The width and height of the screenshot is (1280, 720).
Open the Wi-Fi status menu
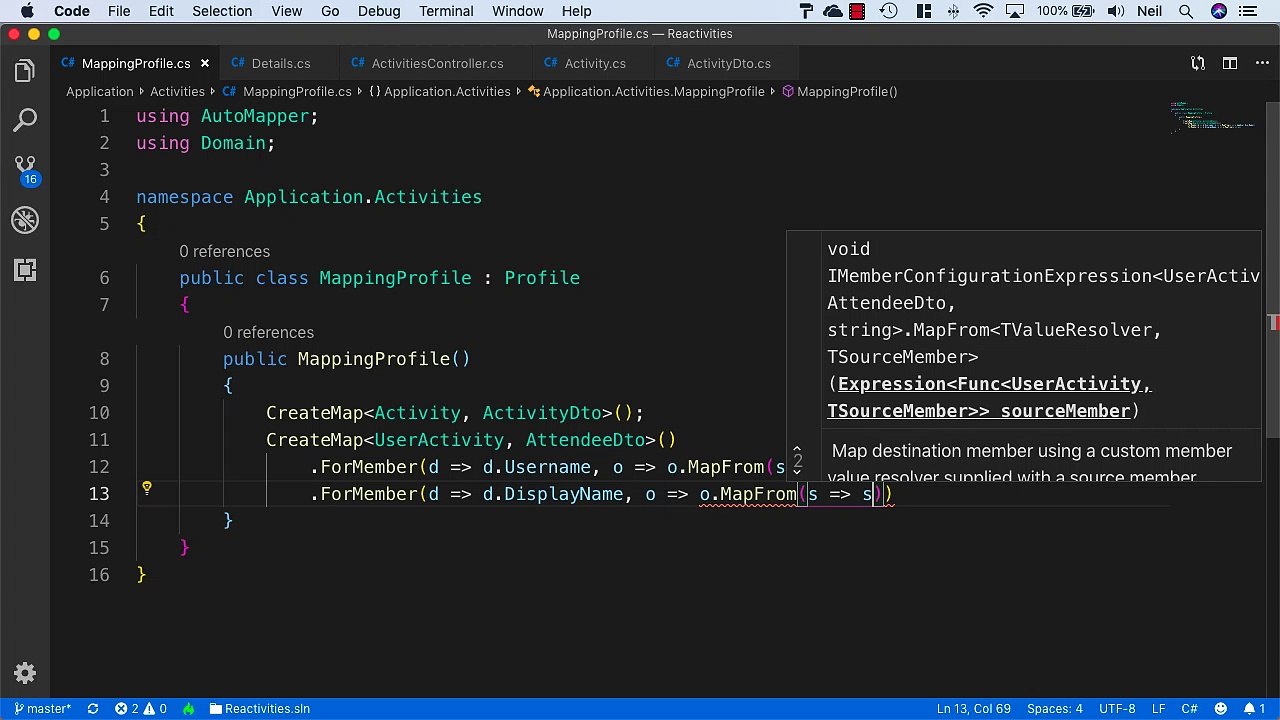point(984,11)
